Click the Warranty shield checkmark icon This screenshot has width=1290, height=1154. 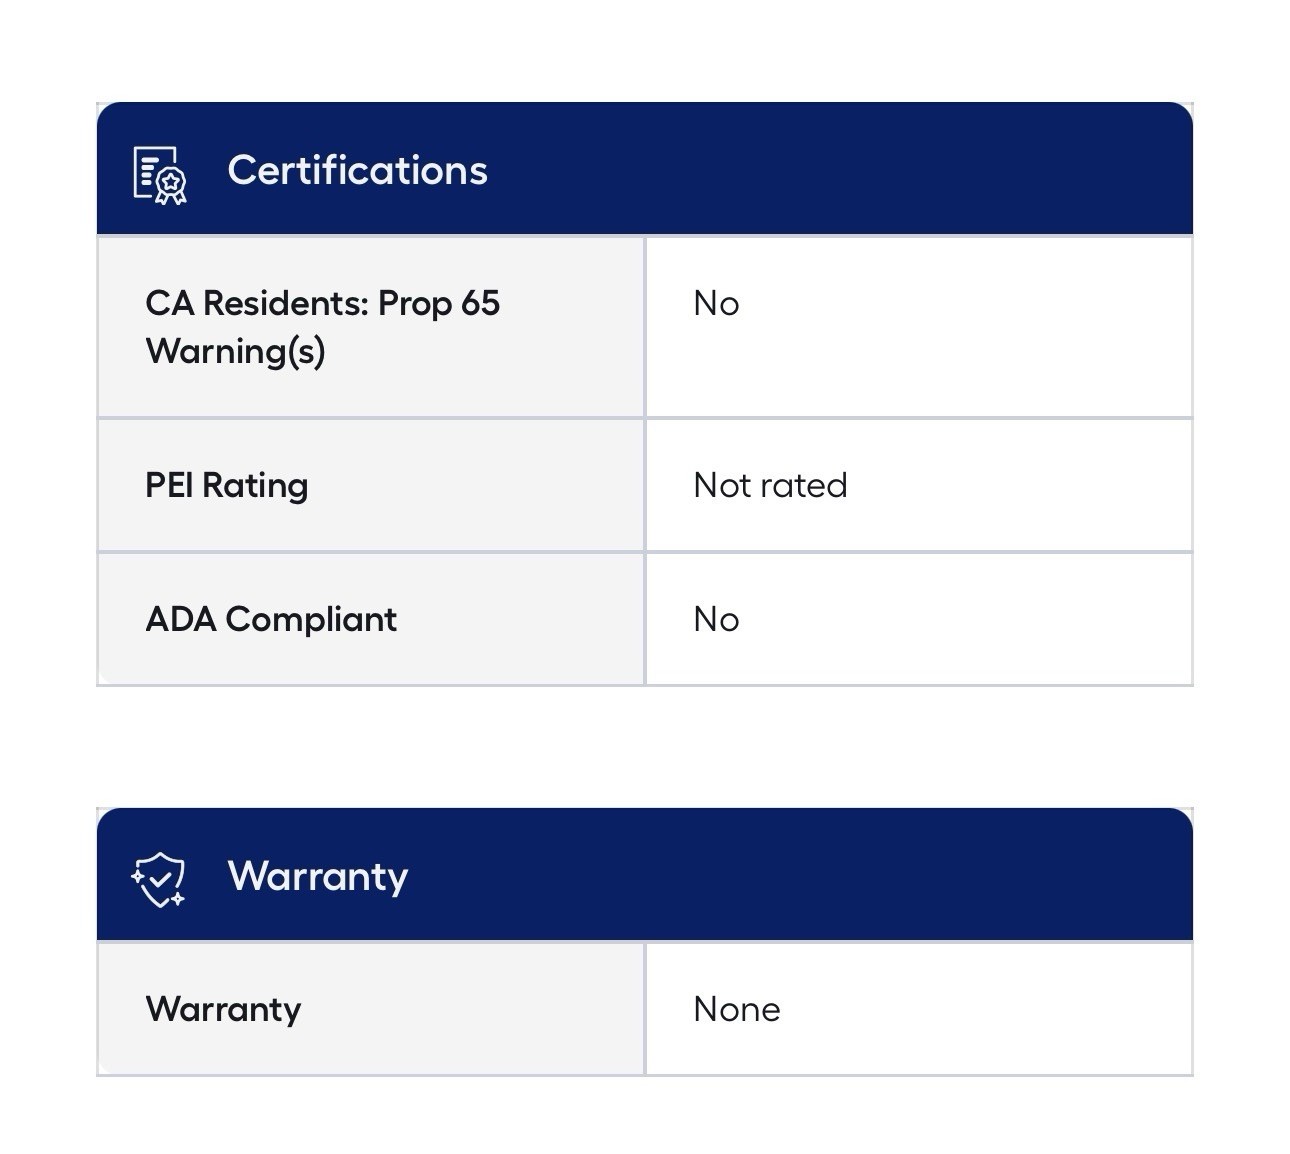159,880
